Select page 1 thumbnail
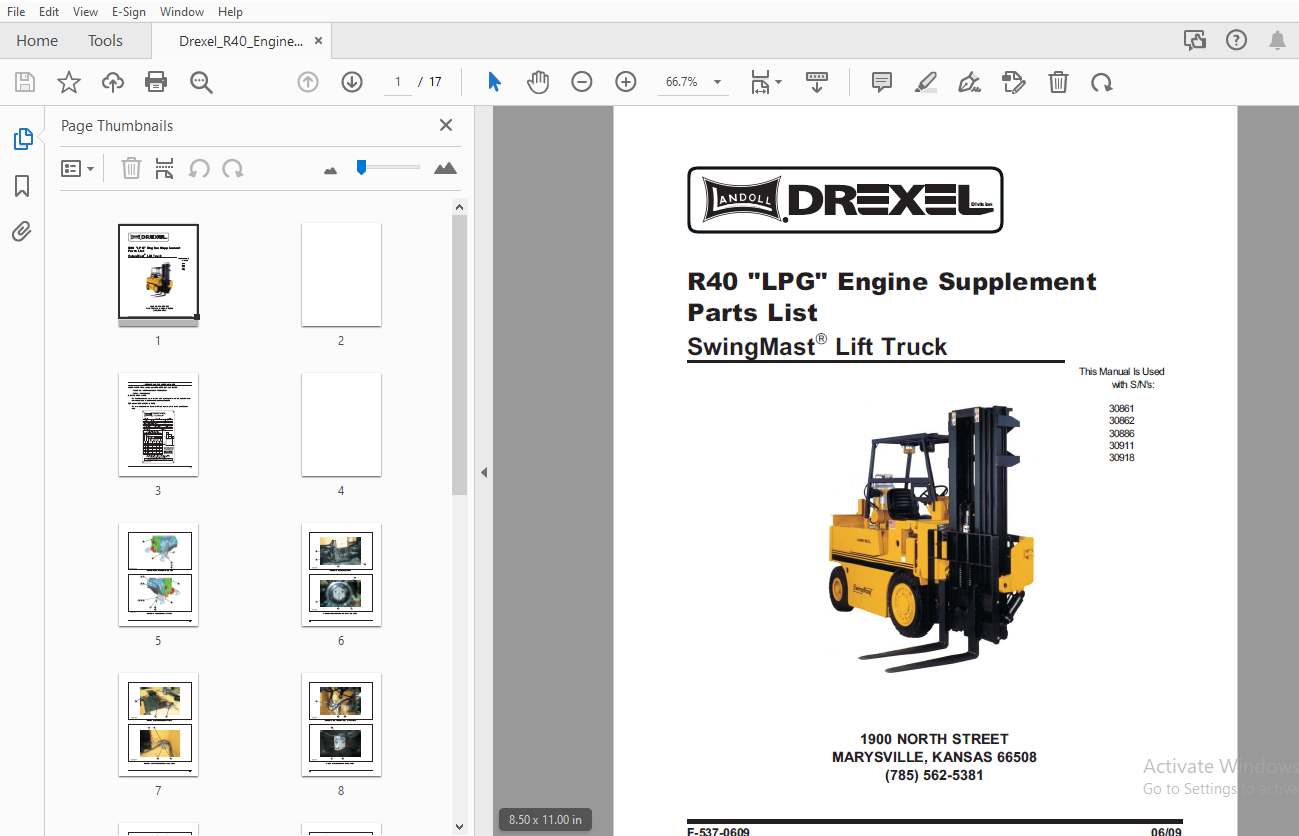1299x836 pixels. (158, 275)
